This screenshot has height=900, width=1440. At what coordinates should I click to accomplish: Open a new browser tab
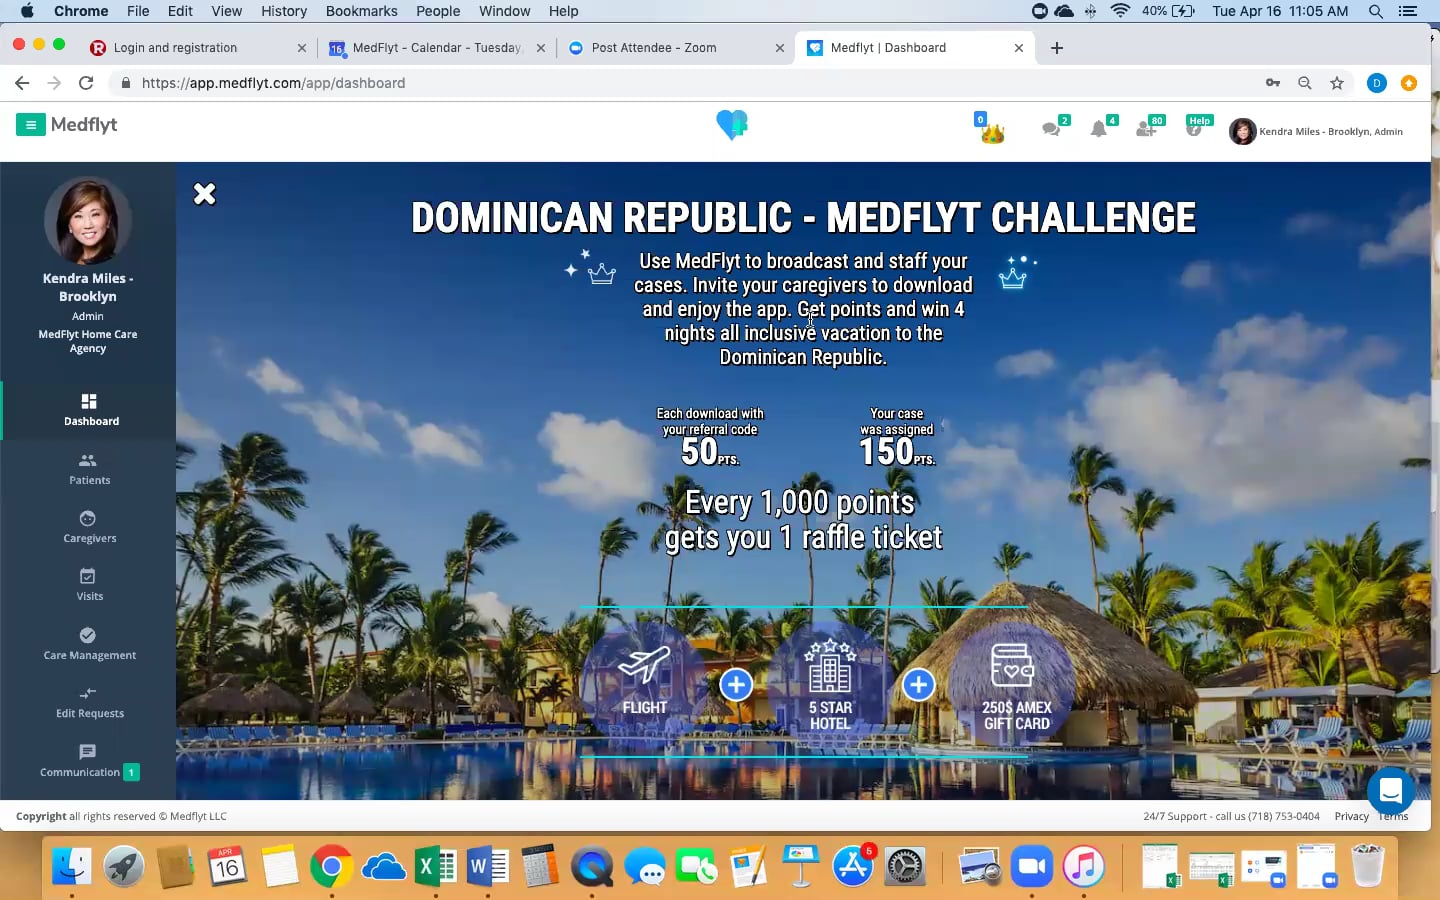(1057, 48)
